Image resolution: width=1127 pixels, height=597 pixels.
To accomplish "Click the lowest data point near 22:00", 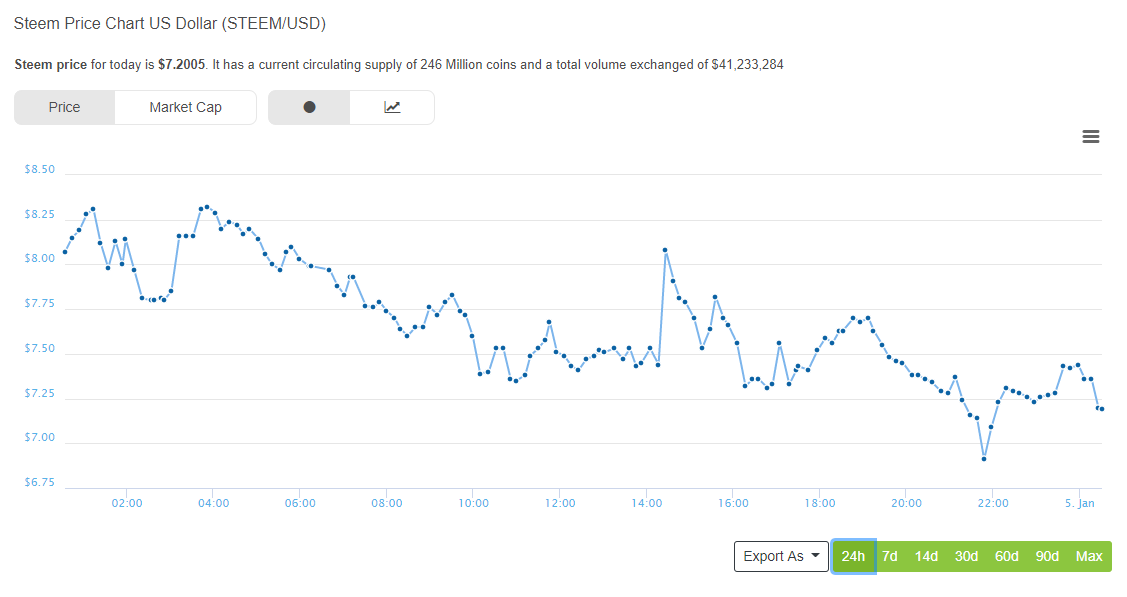I will (984, 458).
